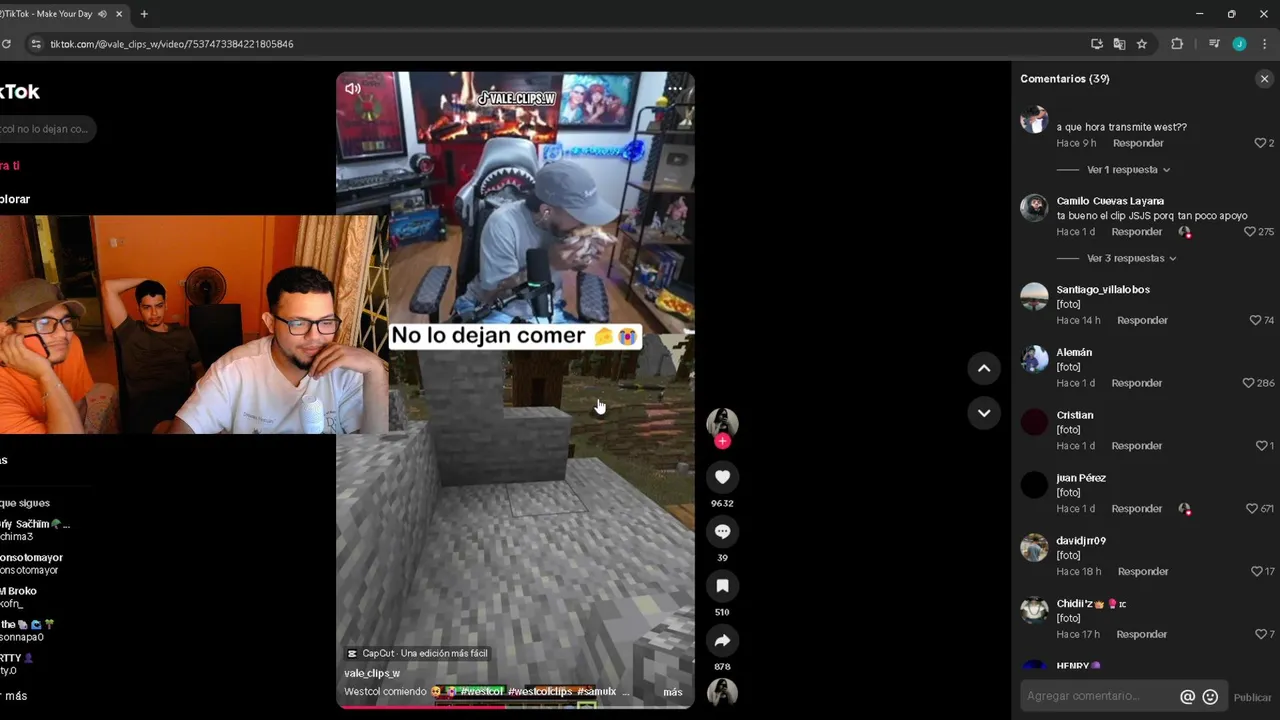
Task: Translate this page icon in address bar
Action: 1119,44
